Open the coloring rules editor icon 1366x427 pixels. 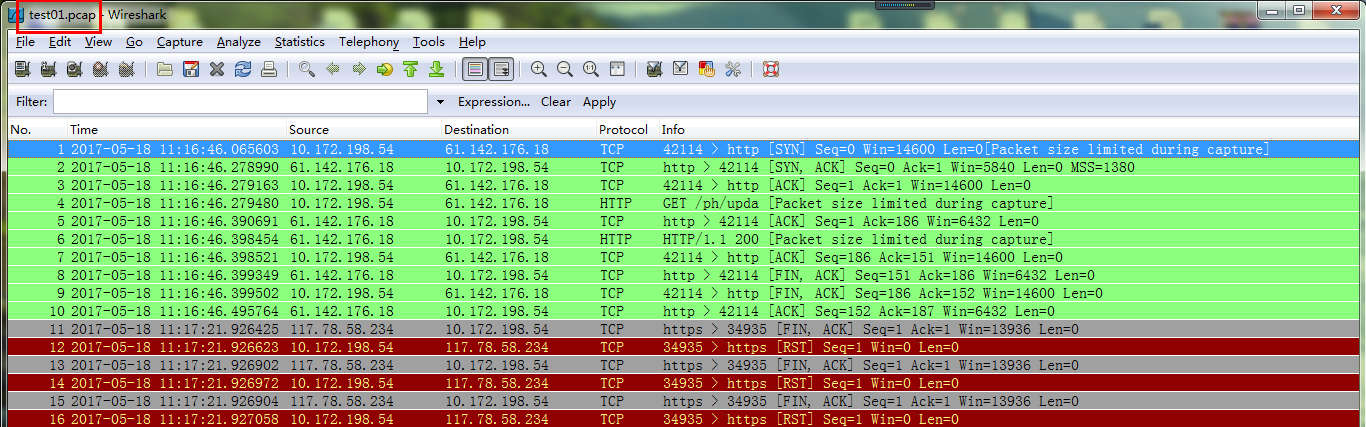pos(707,69)
